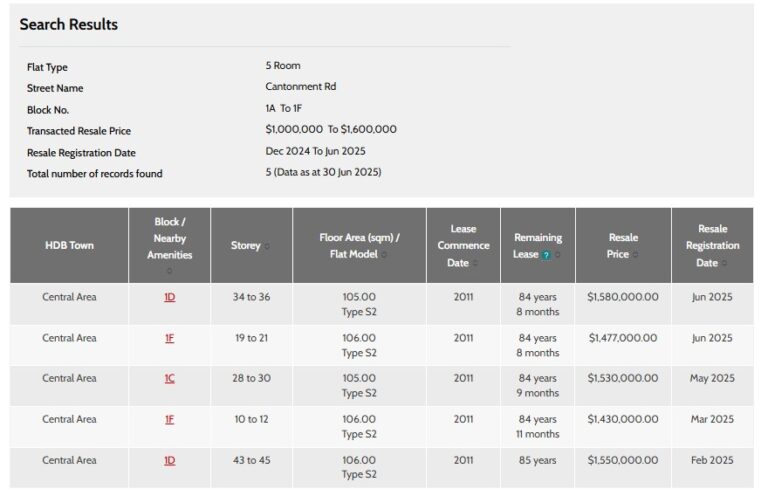Click the HDB Town column header
The height and width of the screenshot is (496, 768).
pos(69,245)
